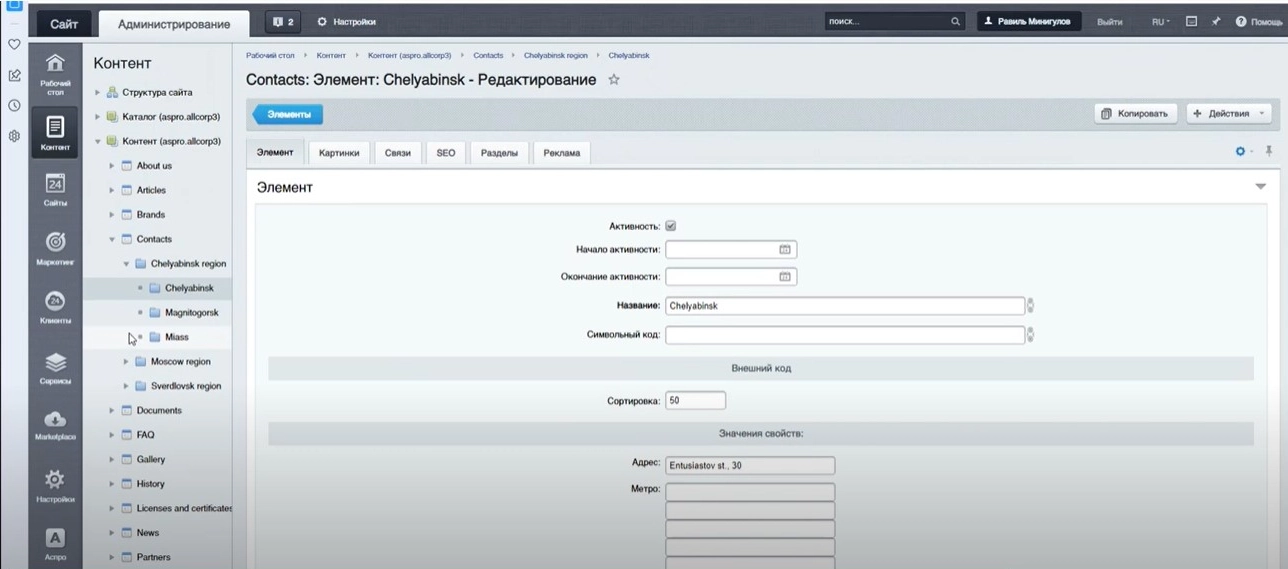
Task: Click the edit pencil icon on far left strip
Action: pos(14,75)
